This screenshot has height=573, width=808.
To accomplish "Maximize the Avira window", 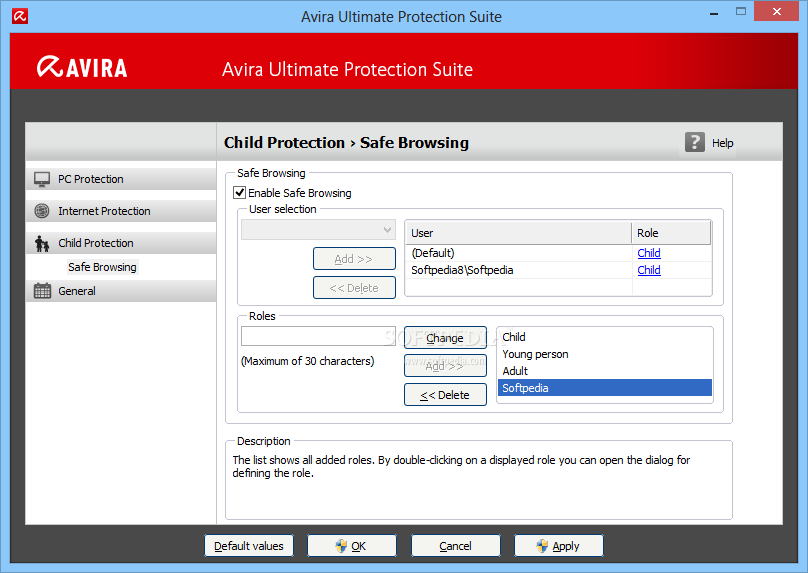I will 740,11.
